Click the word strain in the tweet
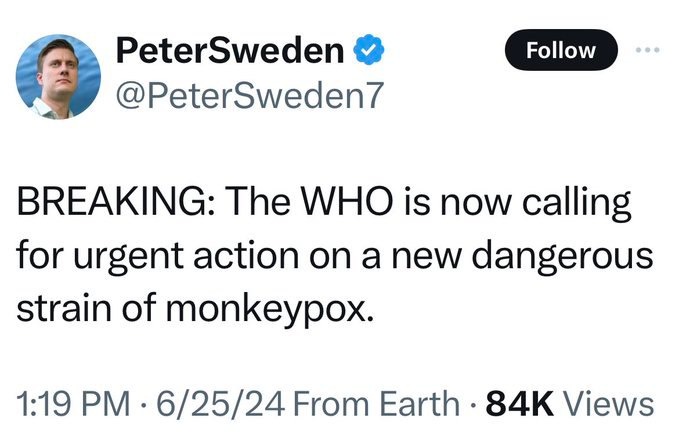The height and width of the screenshot is (443, 679). (64, 308)
